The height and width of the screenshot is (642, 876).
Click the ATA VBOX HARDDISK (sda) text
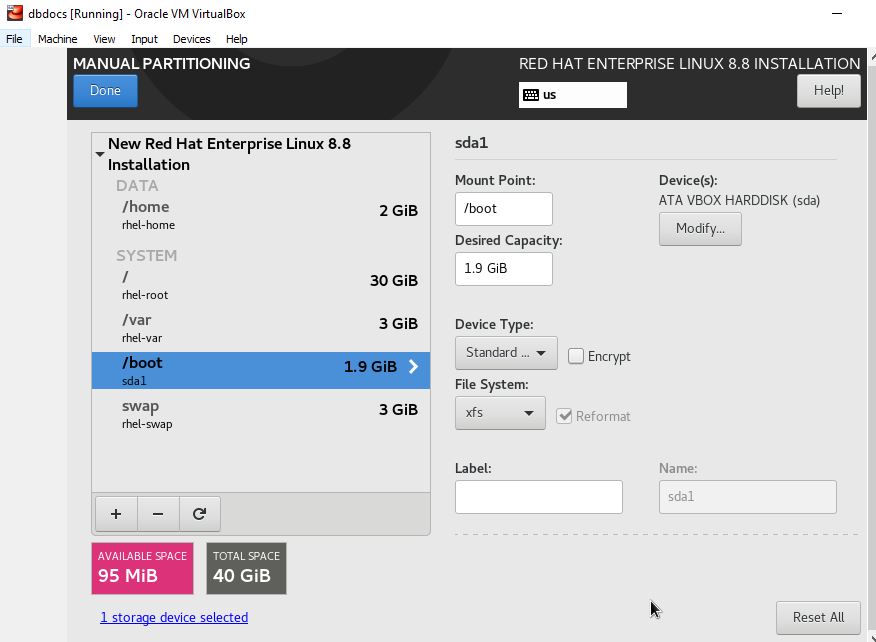tap(739, 200)
